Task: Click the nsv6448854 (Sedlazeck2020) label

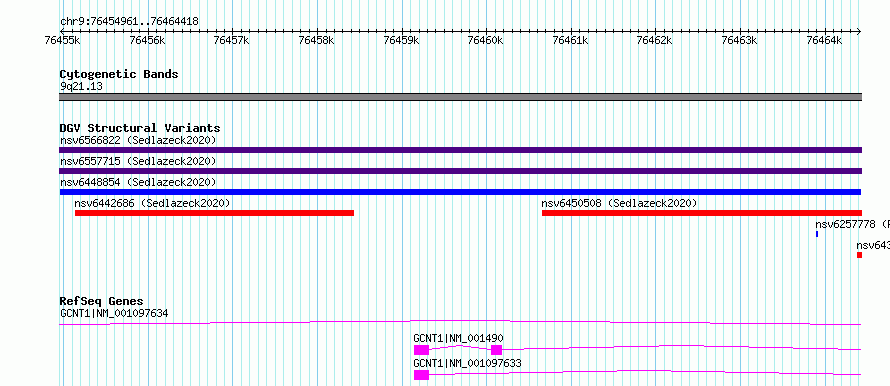Action: click(138, 182)
